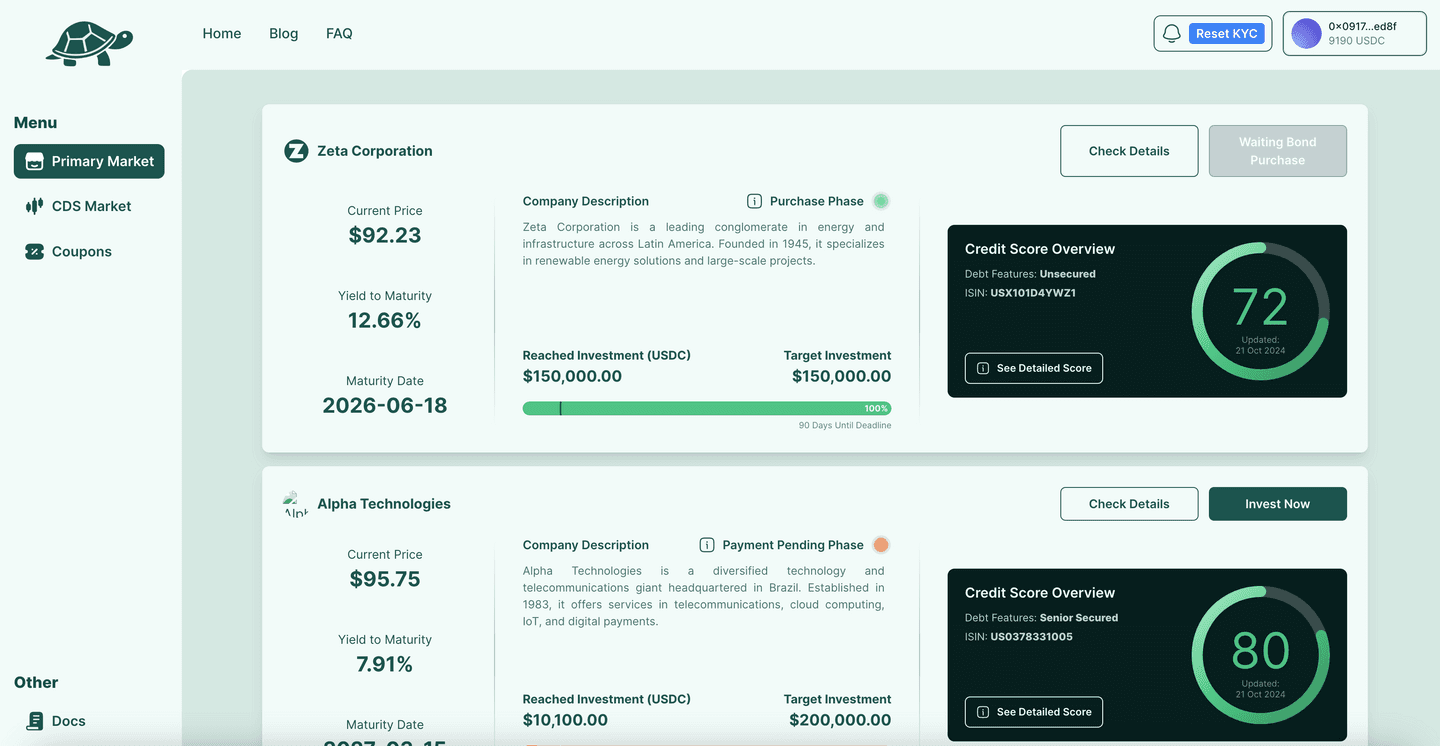The image size is (1440, 746).
Task: Click Alpha Technologies company name
Action: 384,504
